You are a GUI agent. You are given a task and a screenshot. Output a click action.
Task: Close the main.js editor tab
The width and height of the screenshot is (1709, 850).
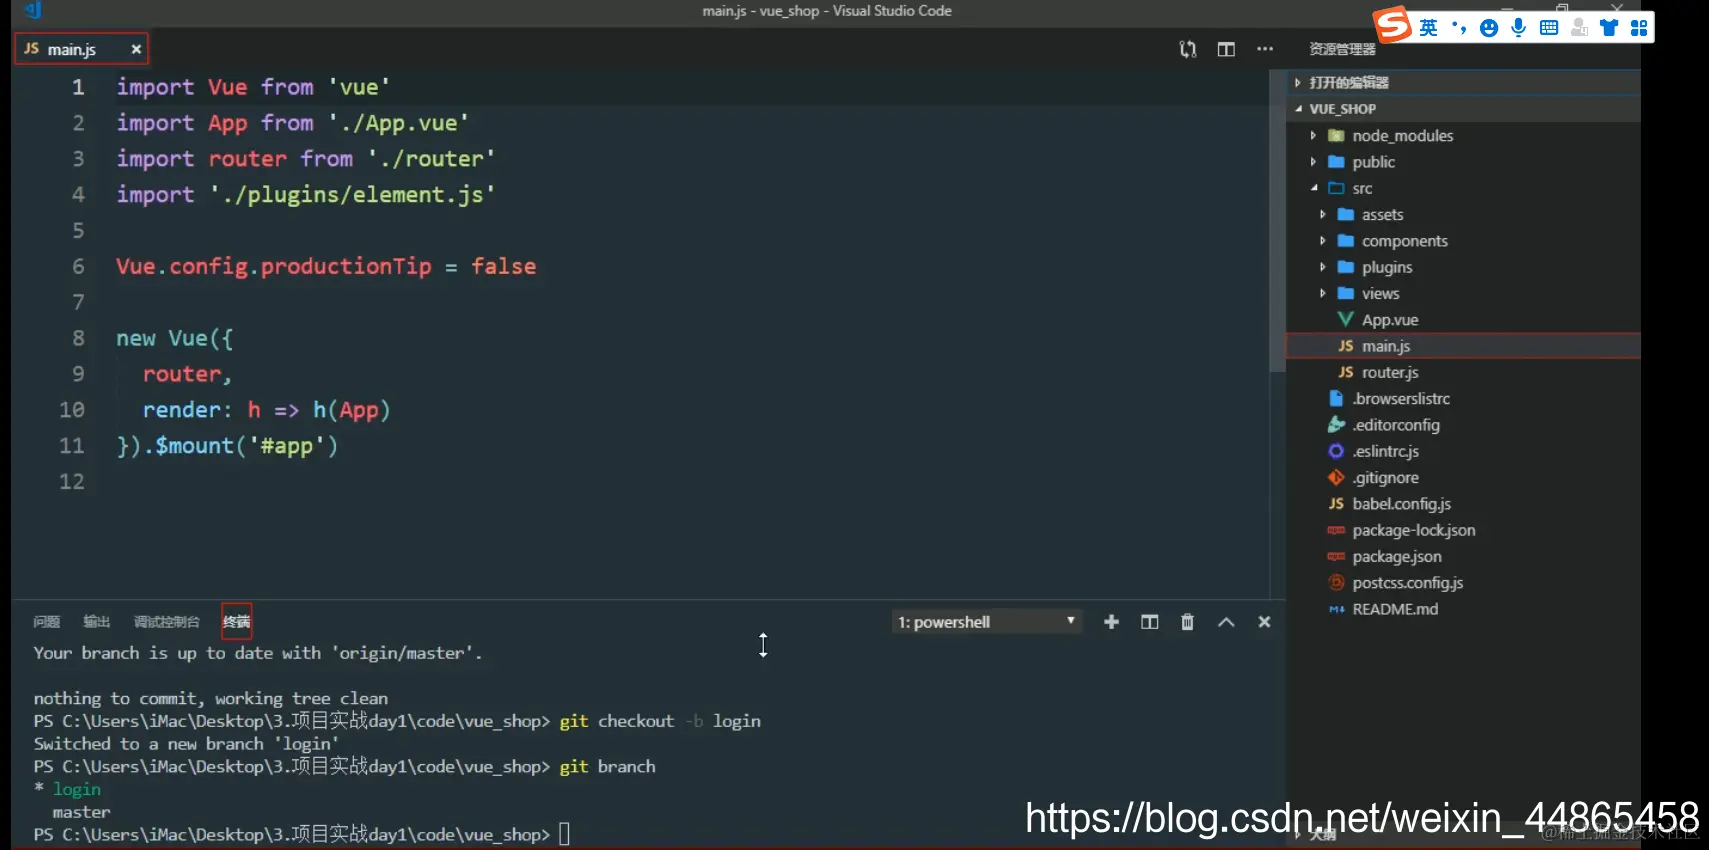coord(136,49)
